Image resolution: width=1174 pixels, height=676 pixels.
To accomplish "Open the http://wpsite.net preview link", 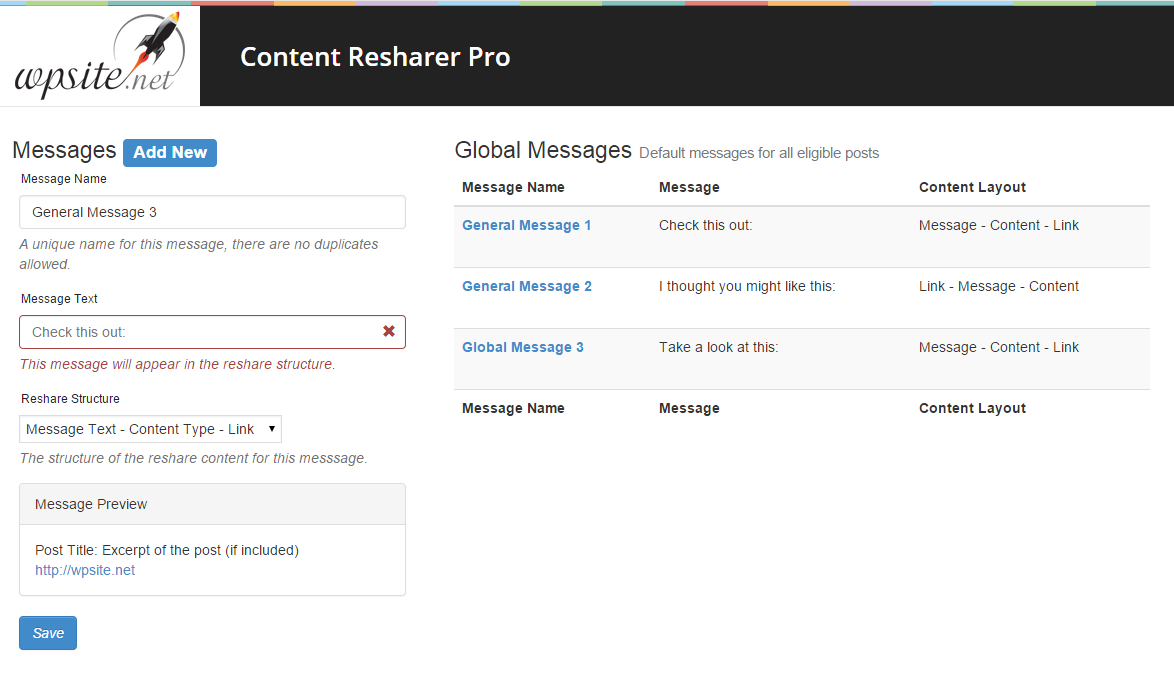I will point(85,570).
